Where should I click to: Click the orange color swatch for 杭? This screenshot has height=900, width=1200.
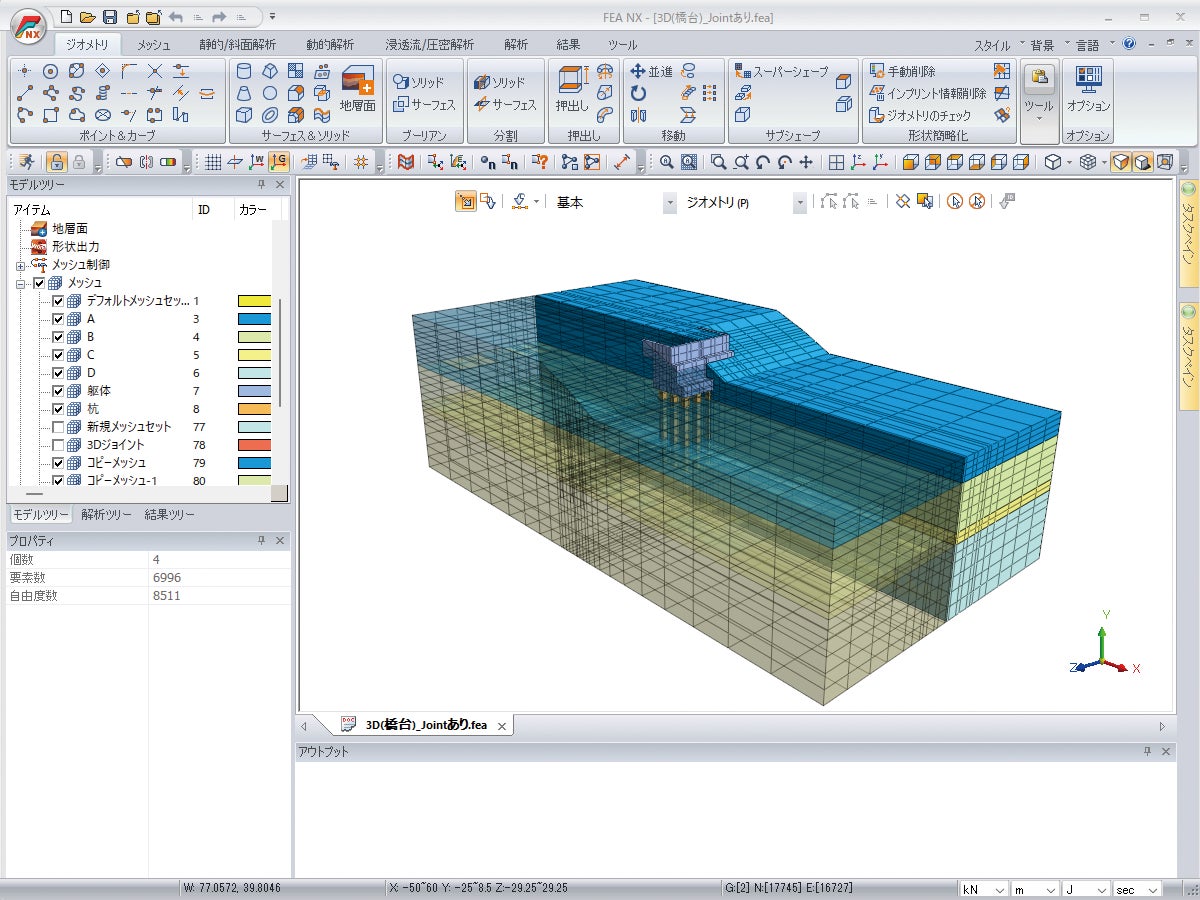click(254, 409)
